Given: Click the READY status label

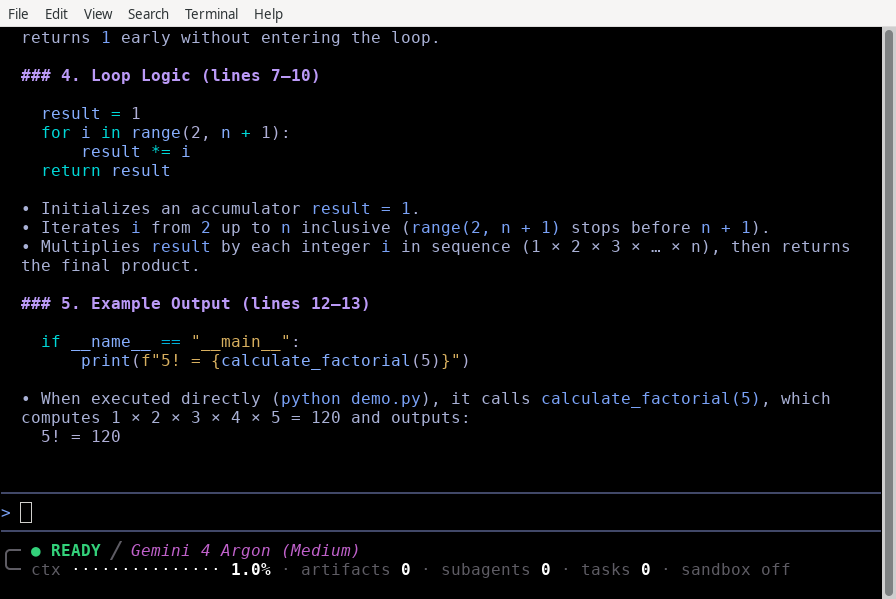Looking at the screenshot, I should (x=75, y=550).
